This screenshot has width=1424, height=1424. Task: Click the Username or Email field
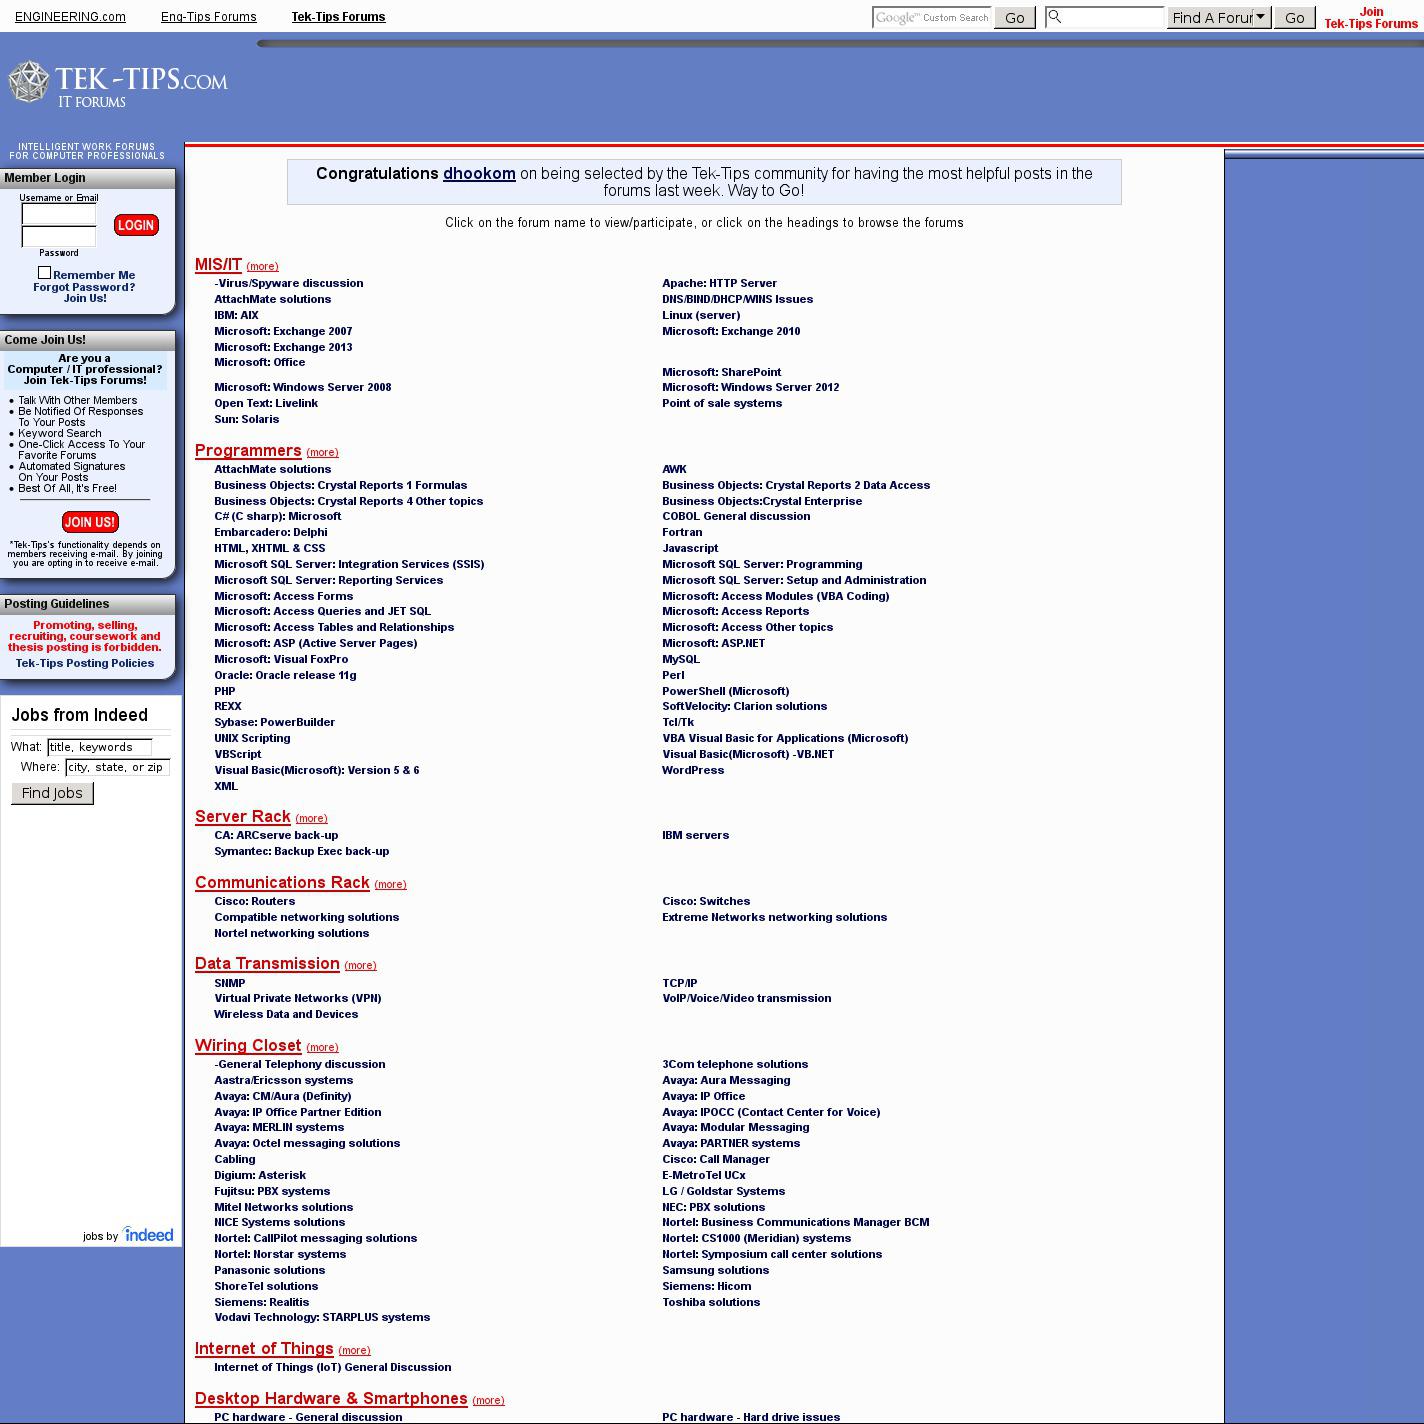pyautogui.click(x=59, y=213)
